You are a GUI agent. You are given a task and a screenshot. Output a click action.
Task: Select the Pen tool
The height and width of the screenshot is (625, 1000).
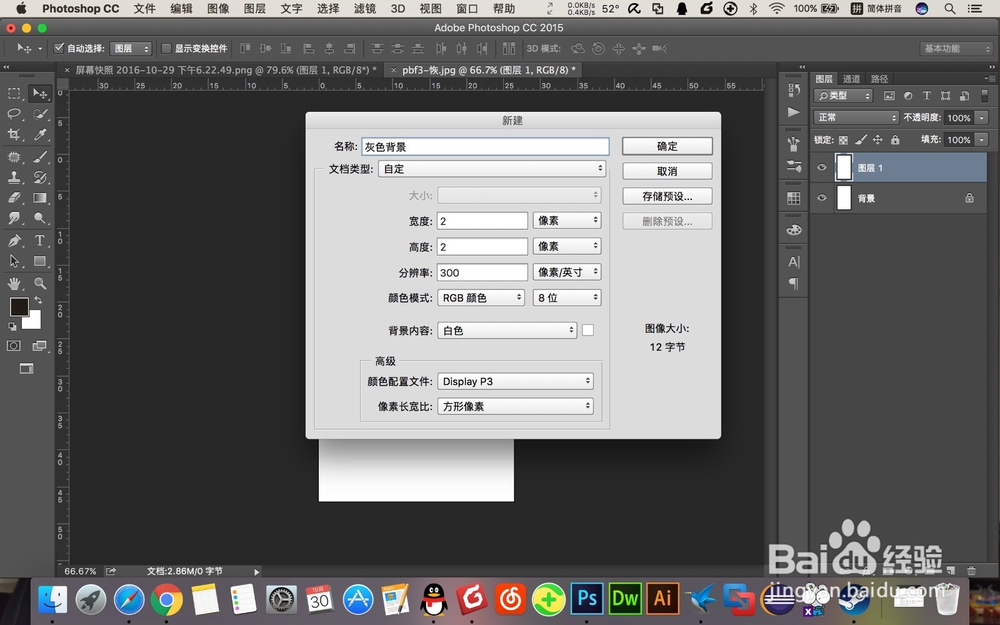pos(14,240)
